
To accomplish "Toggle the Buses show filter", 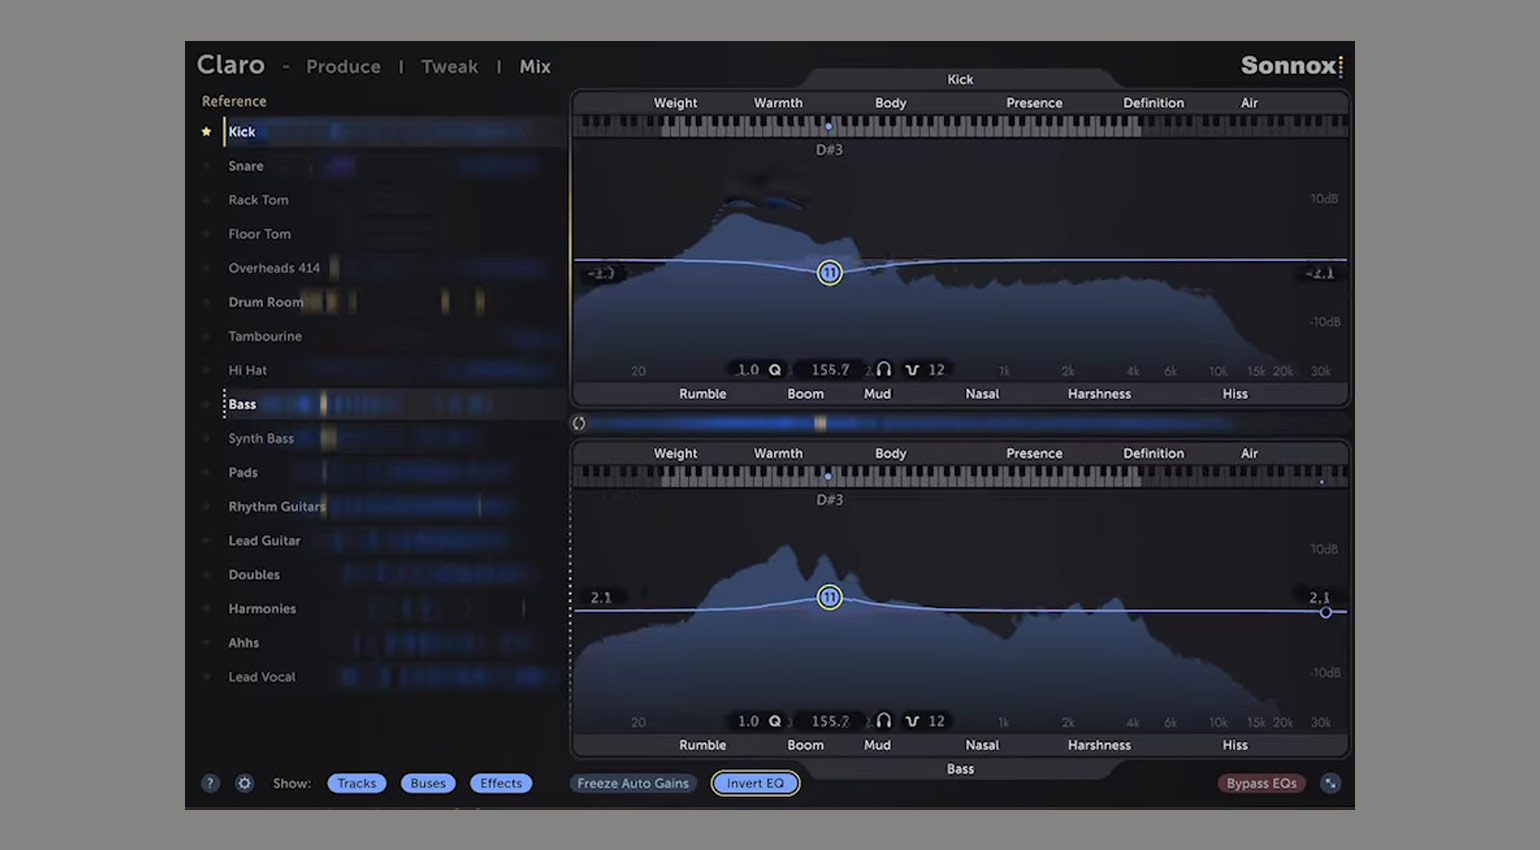I will click(x=428, y=783).
